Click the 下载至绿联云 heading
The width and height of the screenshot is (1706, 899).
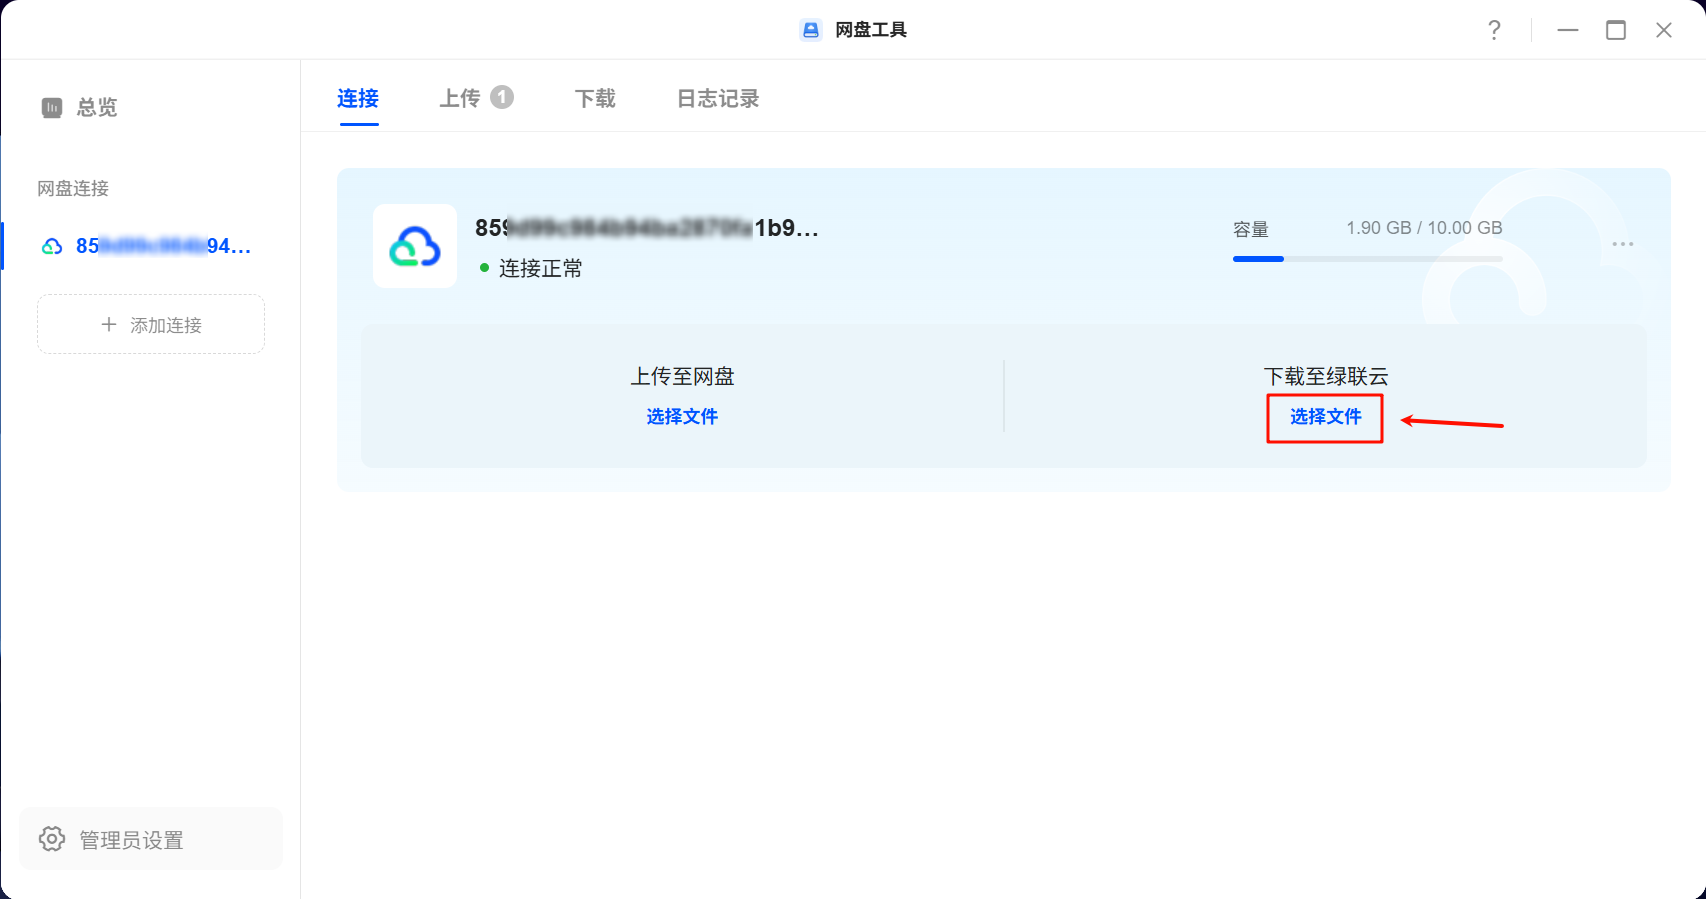pyautogui.click(x=1326, y=376)
